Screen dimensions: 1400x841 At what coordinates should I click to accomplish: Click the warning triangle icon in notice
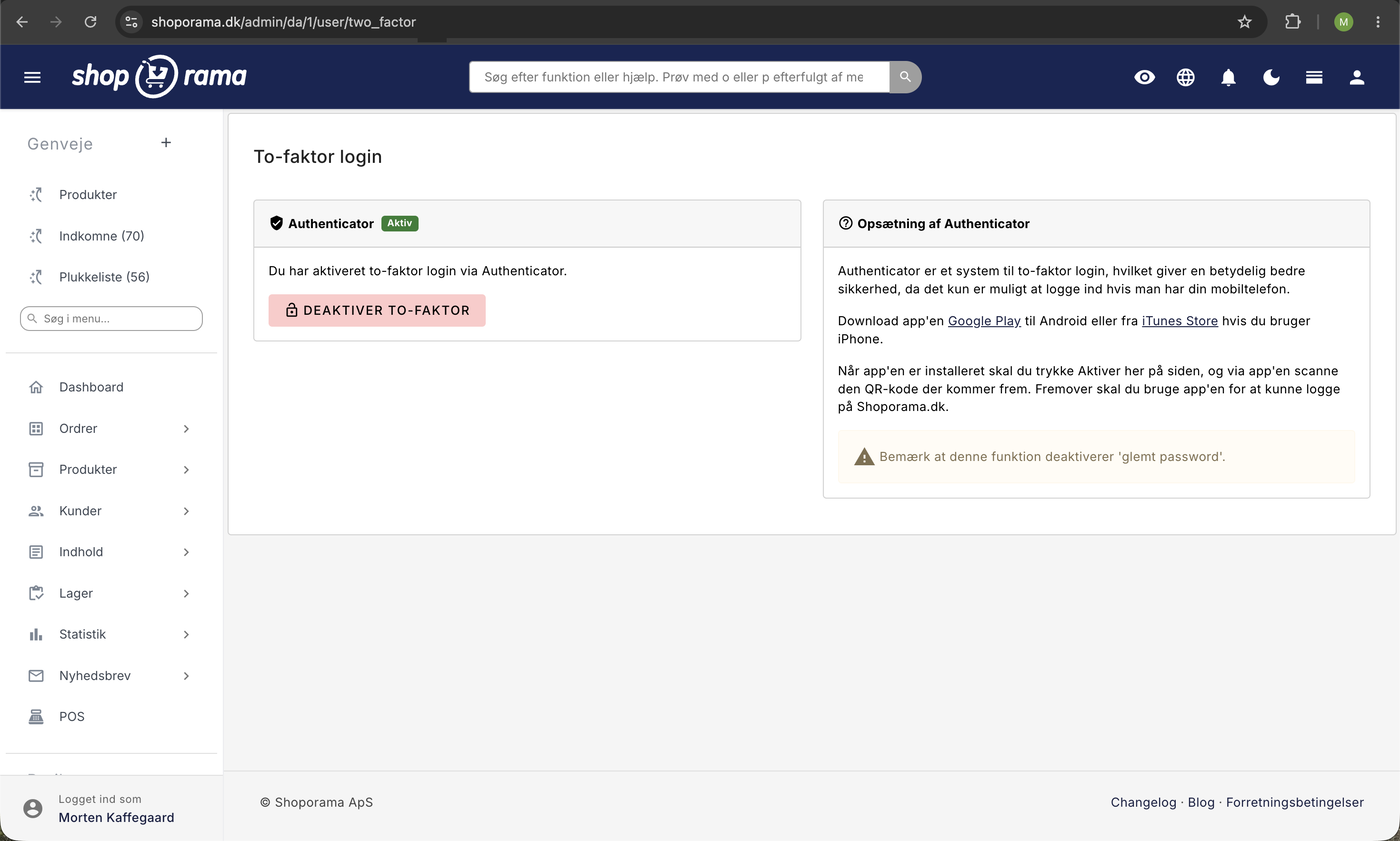[x=864, y=457]
